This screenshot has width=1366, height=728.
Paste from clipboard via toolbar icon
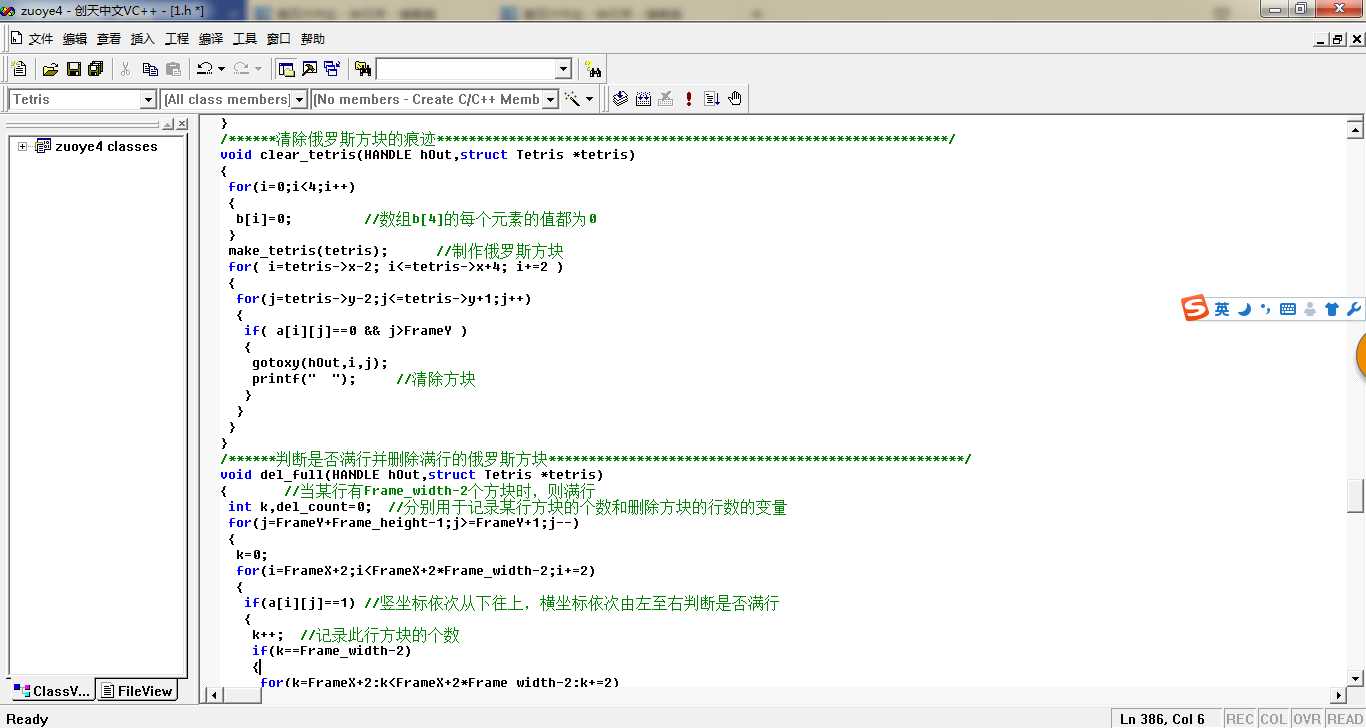173,69
